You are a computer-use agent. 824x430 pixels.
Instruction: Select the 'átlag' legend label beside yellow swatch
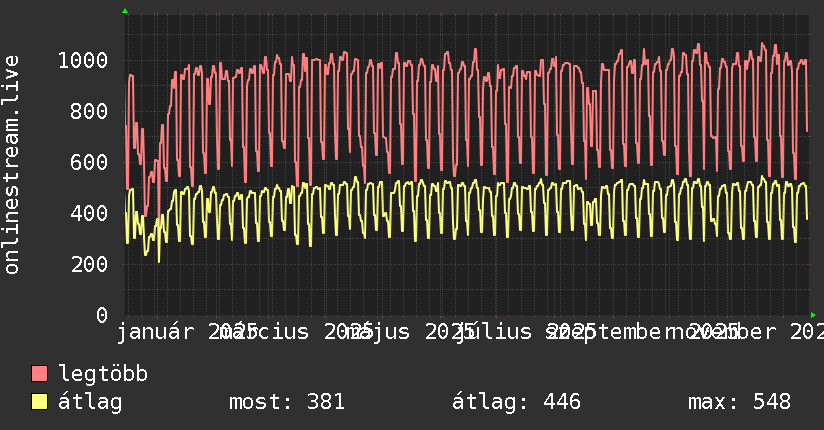(x=90, y=402)
